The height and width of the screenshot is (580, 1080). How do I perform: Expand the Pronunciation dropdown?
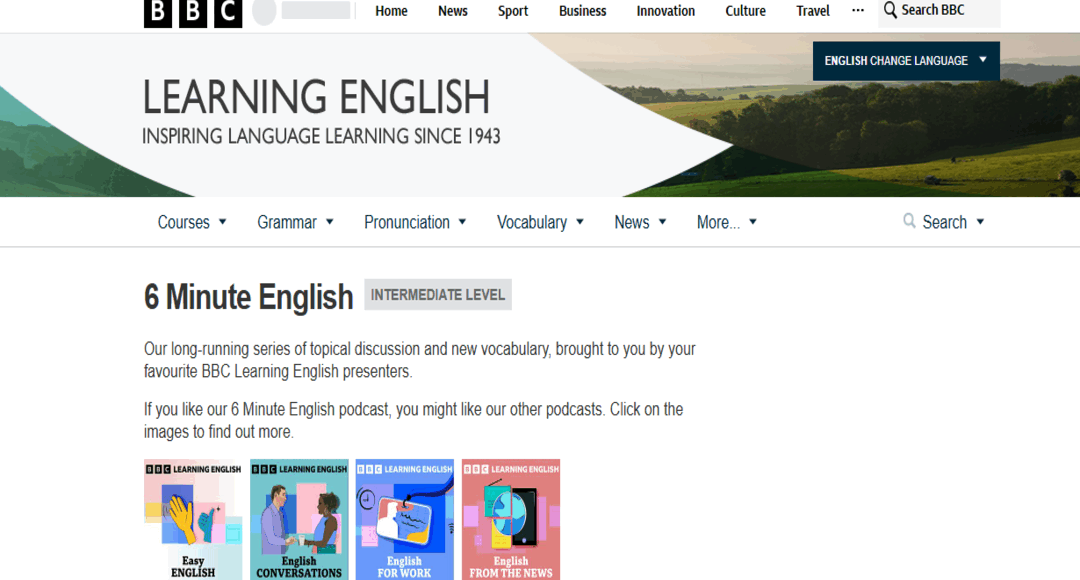(x=415, y=222)
